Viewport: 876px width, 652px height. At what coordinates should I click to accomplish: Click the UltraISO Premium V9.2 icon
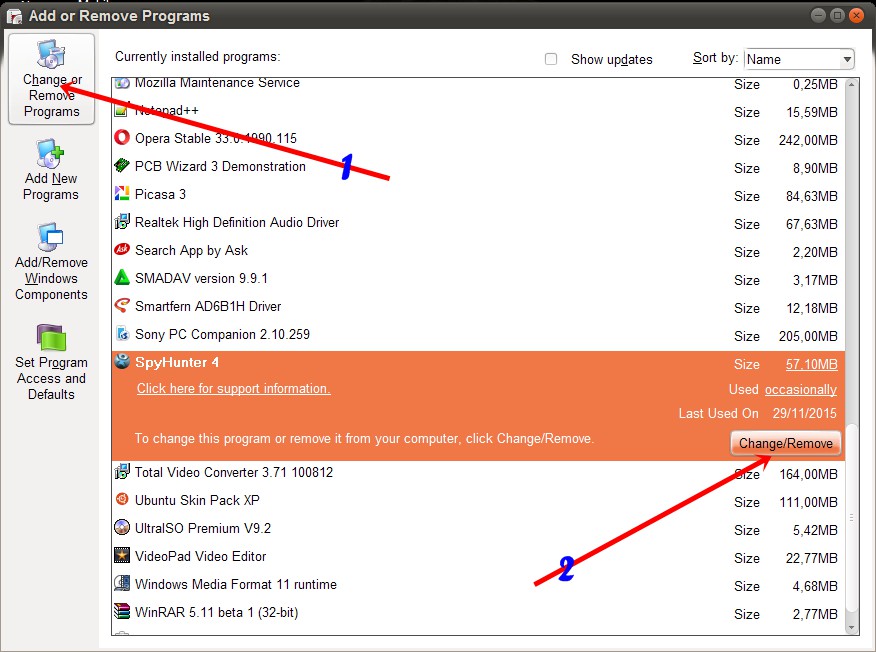click(122, 527)
